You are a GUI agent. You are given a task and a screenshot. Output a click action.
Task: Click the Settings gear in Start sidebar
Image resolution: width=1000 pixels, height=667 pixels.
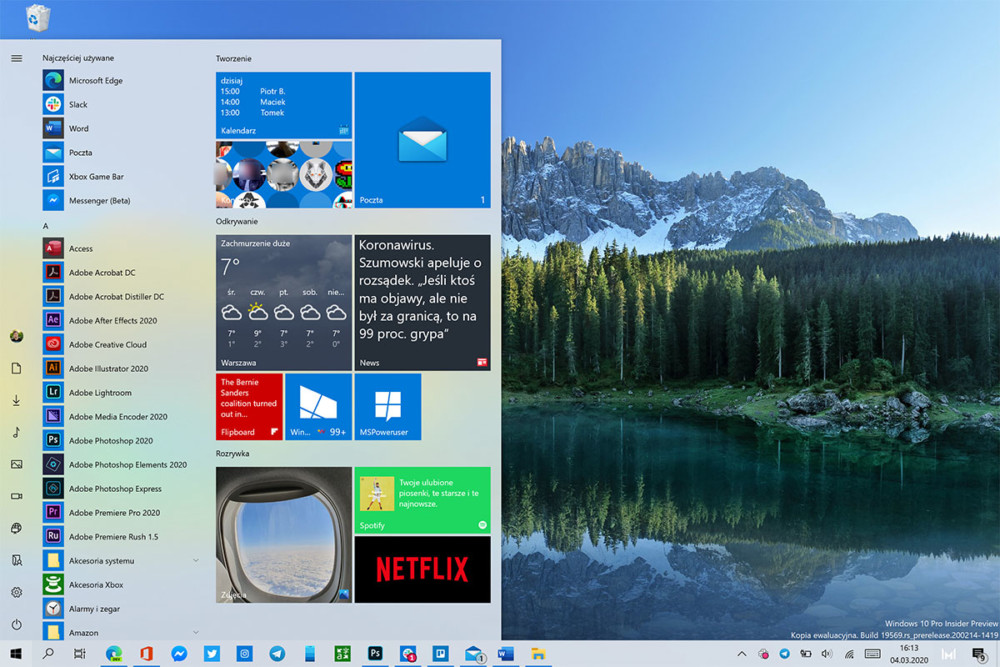tap(17, 592)
